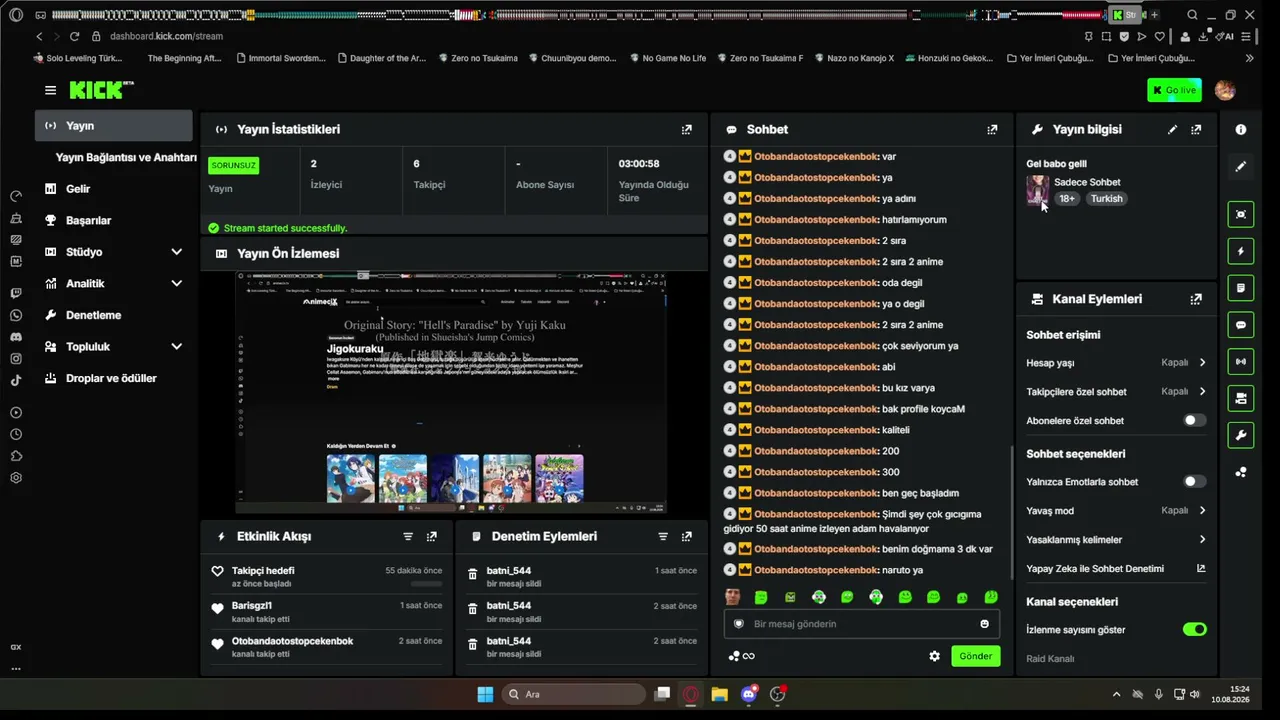The width and height of the screenshot is (1280, 720).
Task: Open the No Game No Life bookmark
Action: pos(666,58)
